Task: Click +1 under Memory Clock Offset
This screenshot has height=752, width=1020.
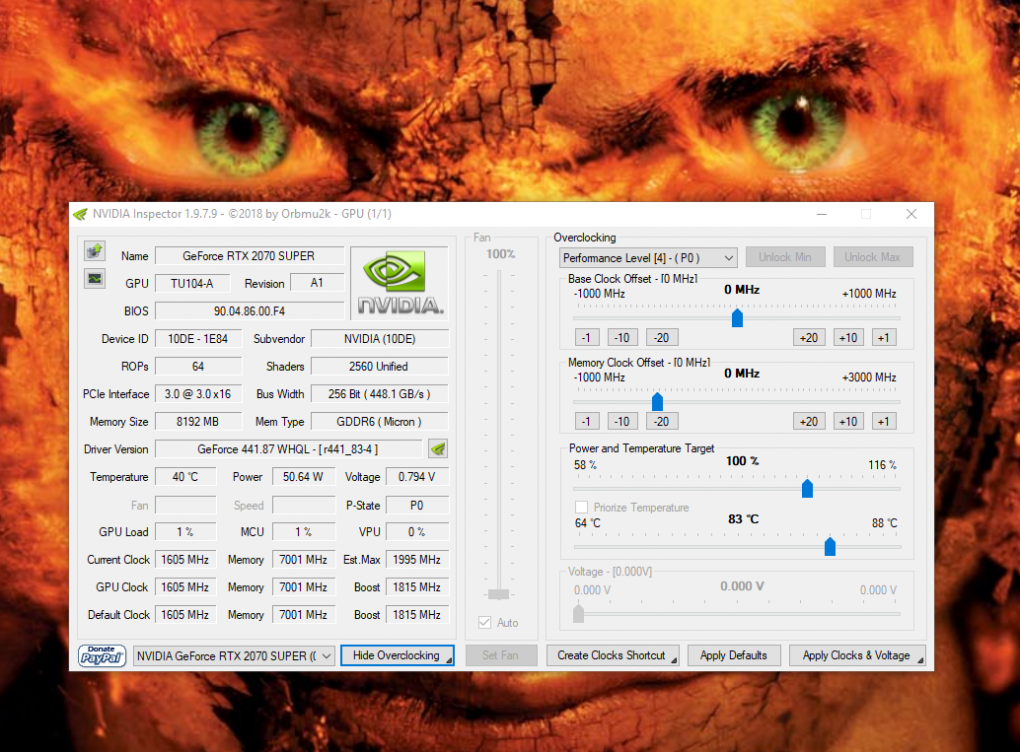Action: (x=883, y=422)
